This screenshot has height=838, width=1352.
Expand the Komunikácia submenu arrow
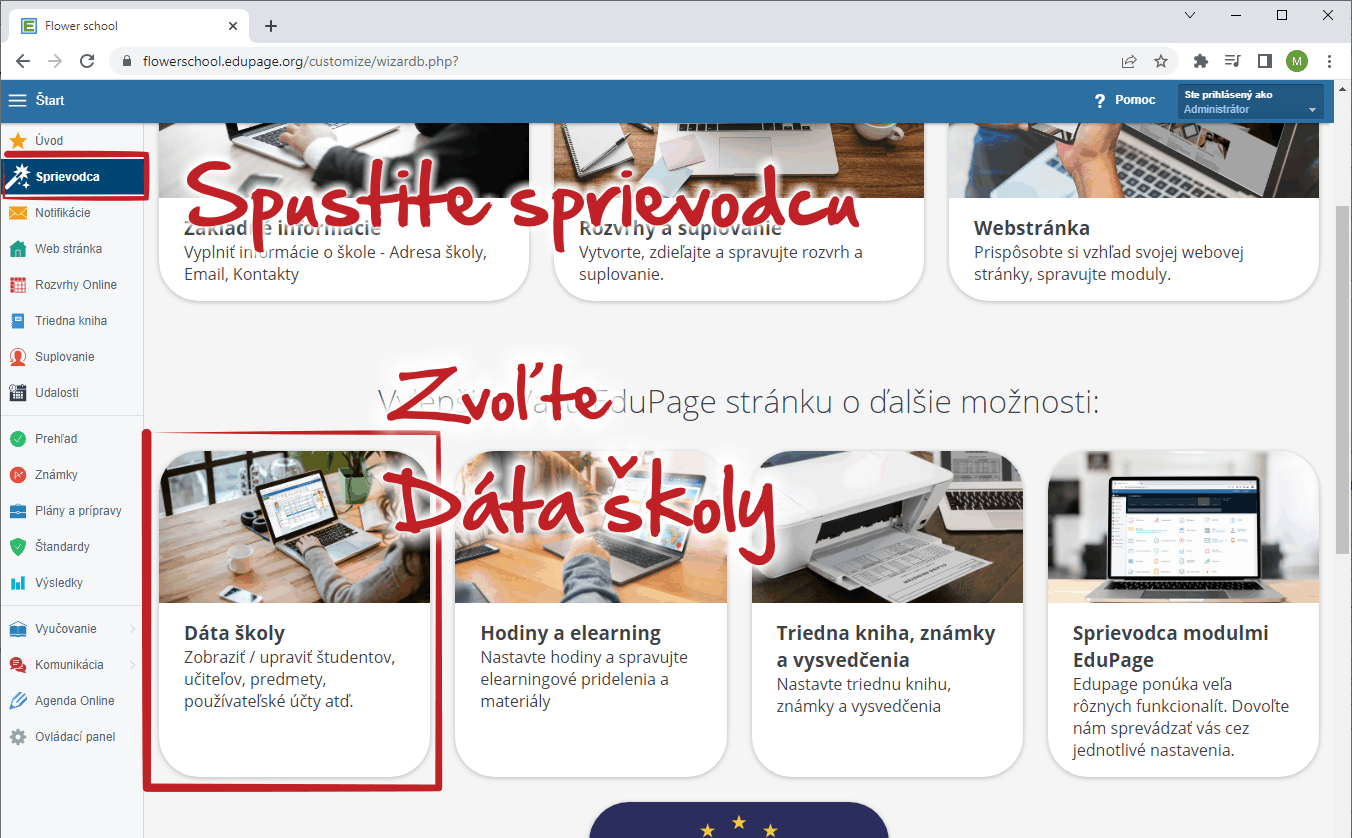coord(133,665)
